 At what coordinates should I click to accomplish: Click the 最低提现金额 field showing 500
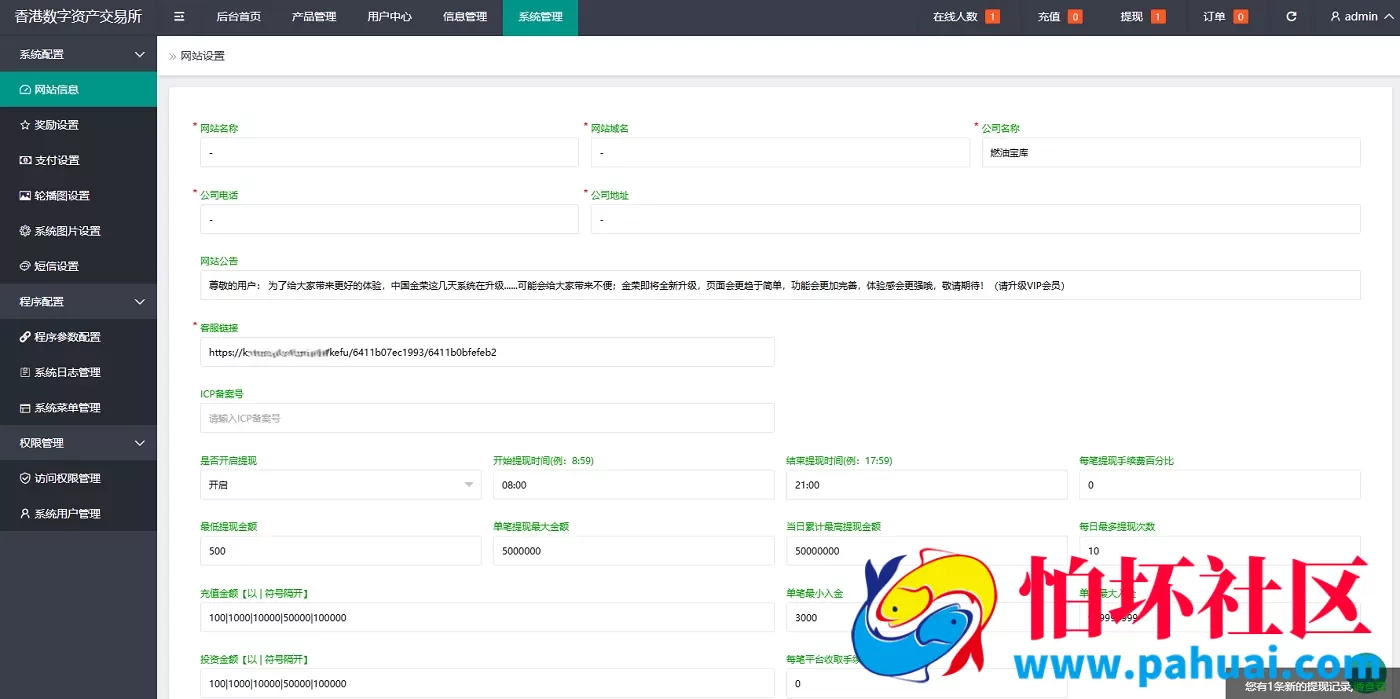tap(341, 551)
